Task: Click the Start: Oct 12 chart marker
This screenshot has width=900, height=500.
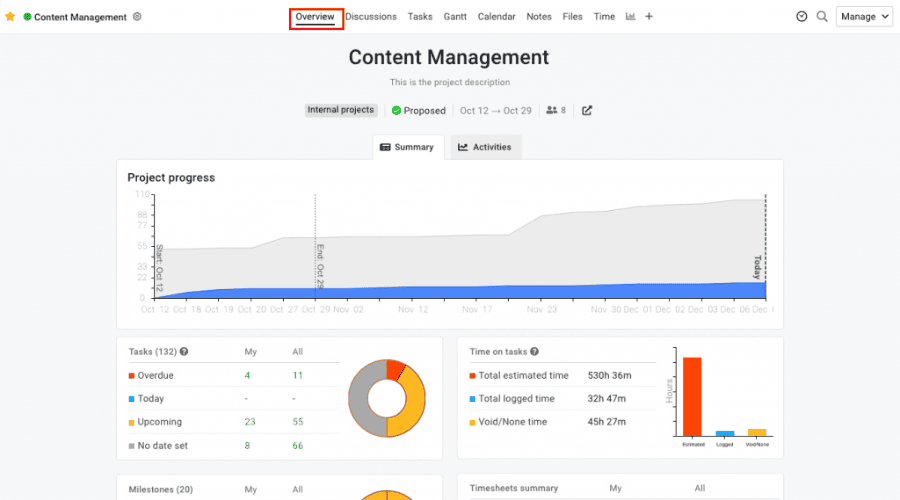Action: (x=160, y=268)
